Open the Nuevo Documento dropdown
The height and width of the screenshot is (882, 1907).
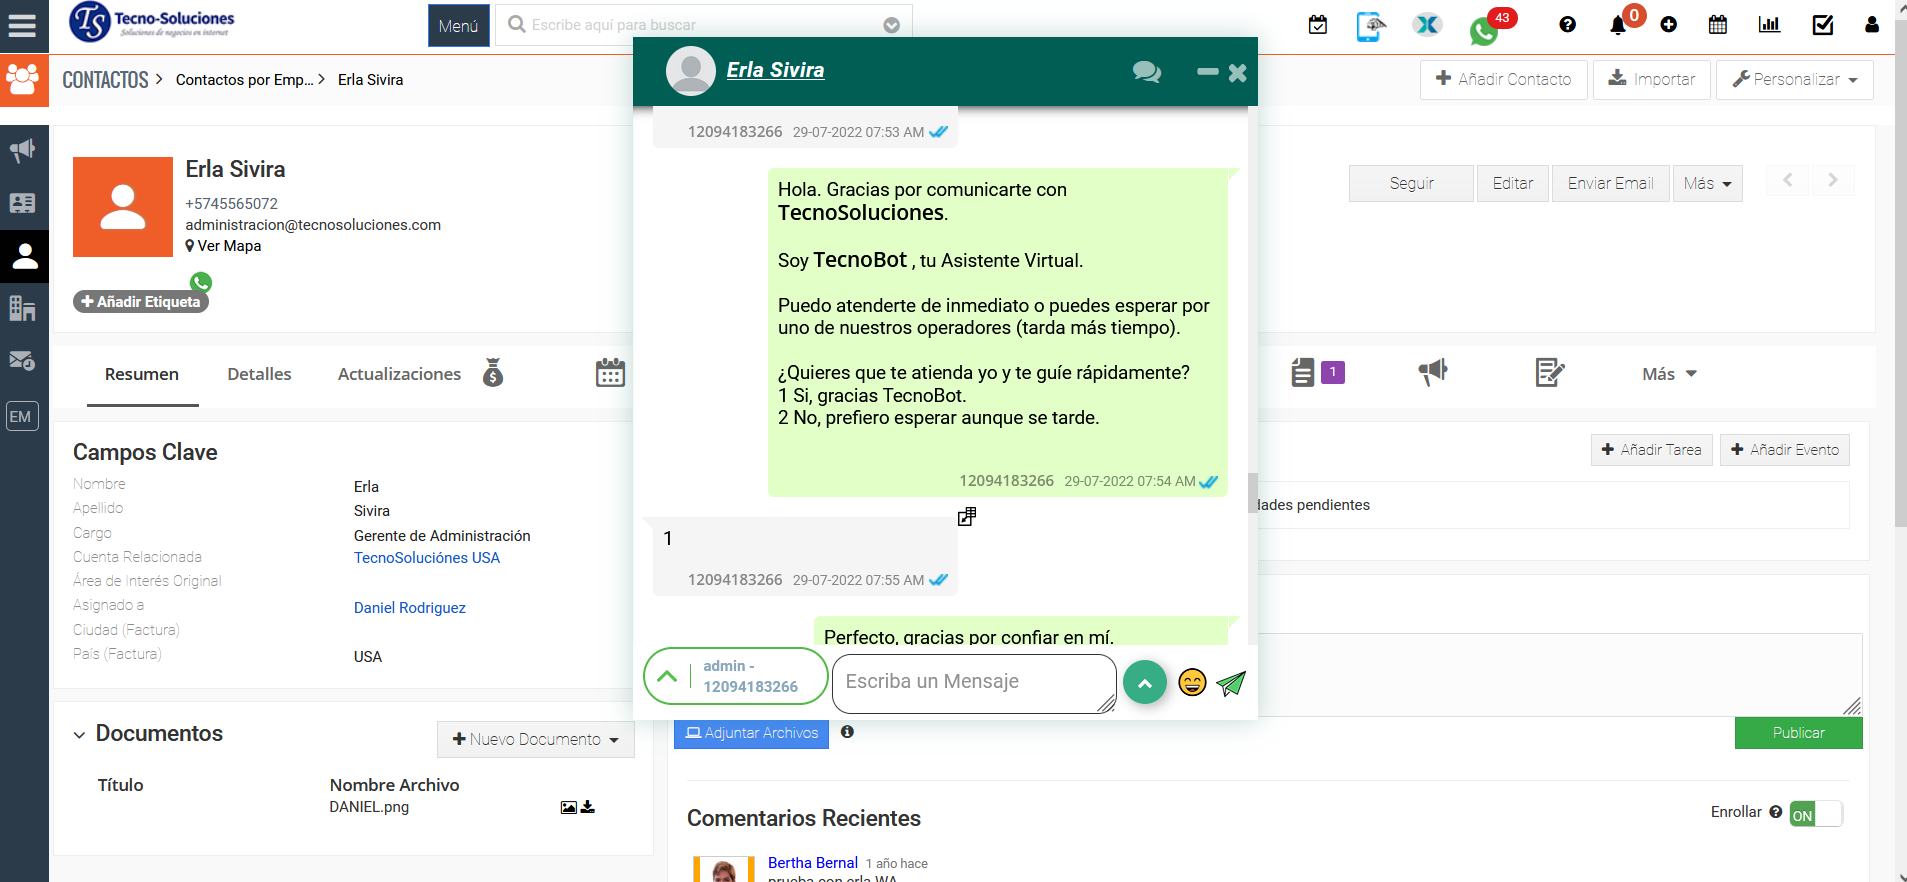click(535, 740)
